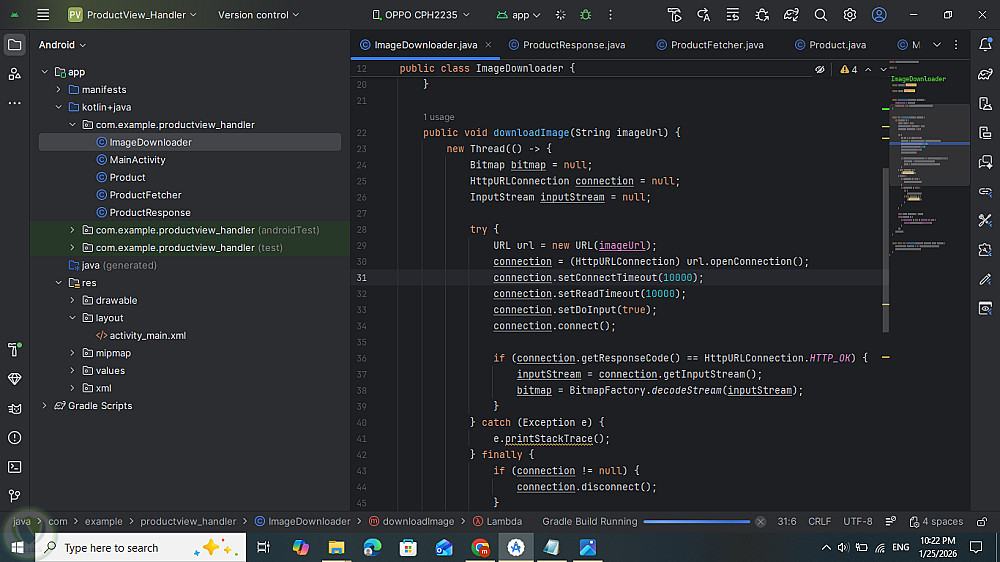The height and width of the screenshot is (562, 1000).
Task: Click the Debug app bug icon
Action: [x=586, y=15]
